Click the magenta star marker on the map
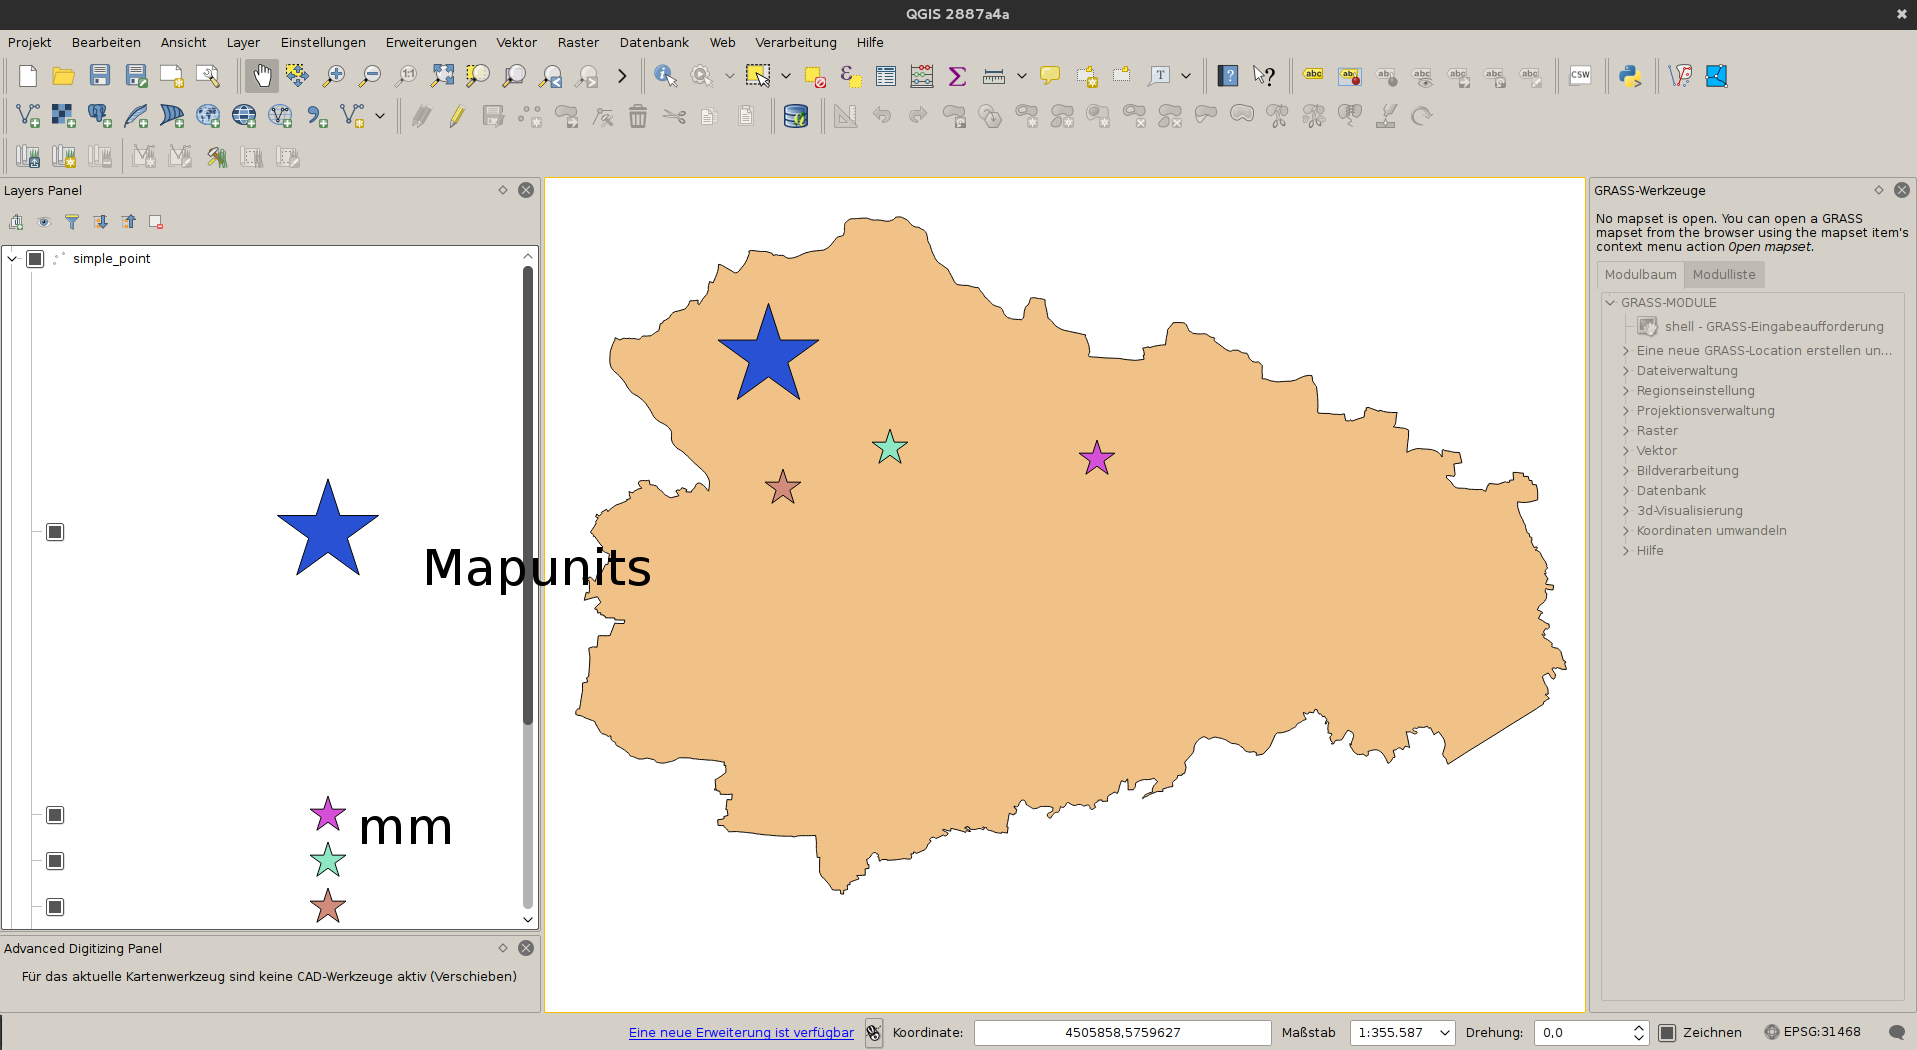1917x1050 pixels. (x=1097, y=458)
